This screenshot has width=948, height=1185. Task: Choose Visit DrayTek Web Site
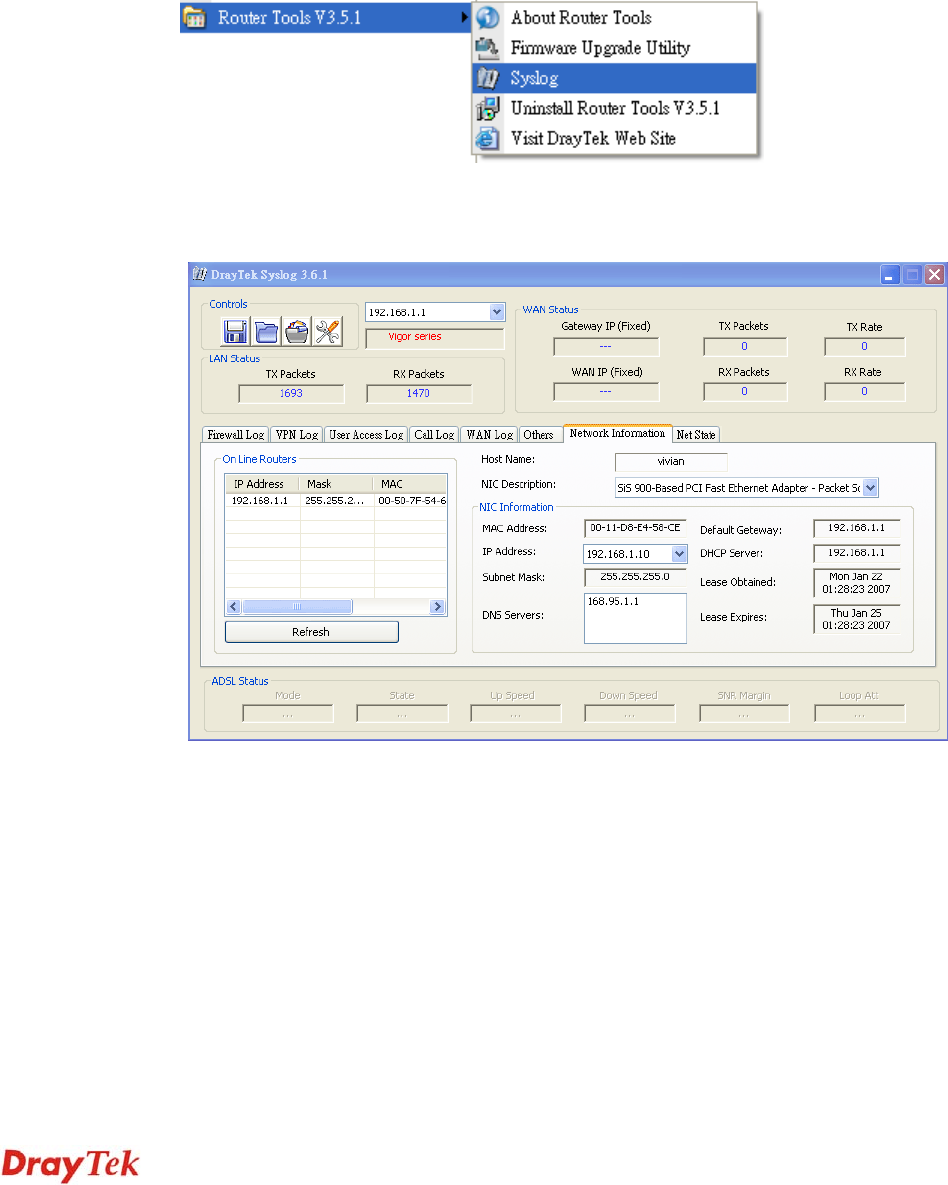615,138
